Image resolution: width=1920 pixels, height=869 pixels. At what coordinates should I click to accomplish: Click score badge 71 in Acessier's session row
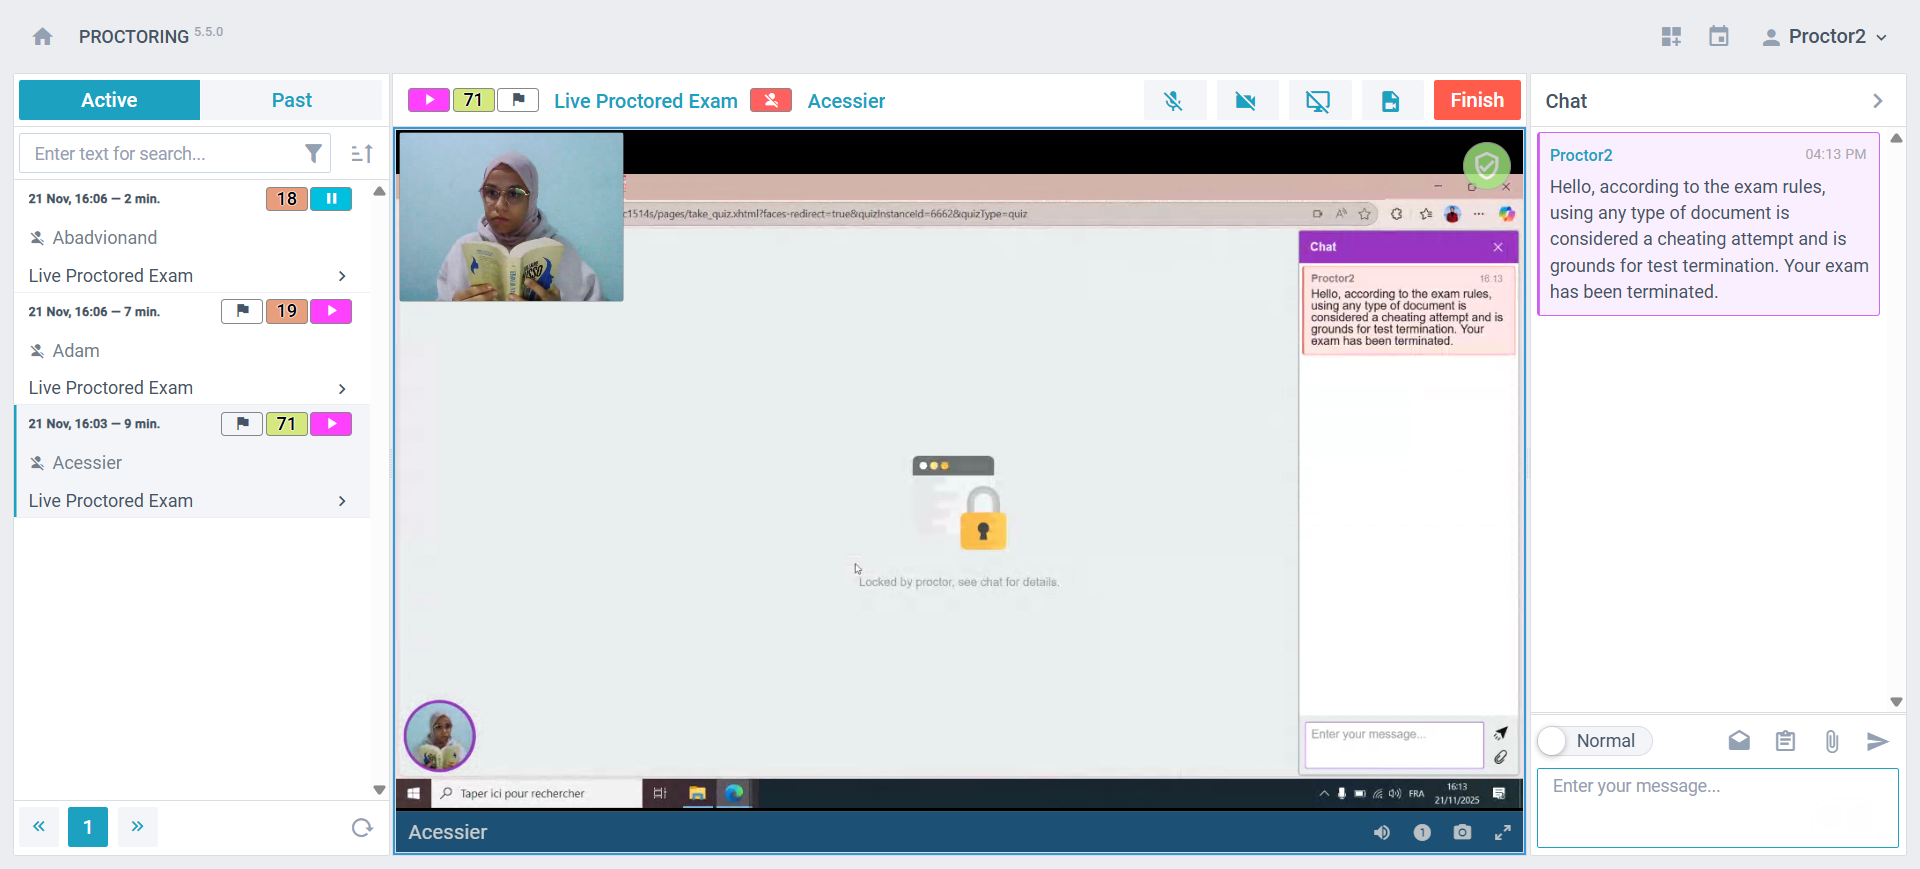(287, 424)
